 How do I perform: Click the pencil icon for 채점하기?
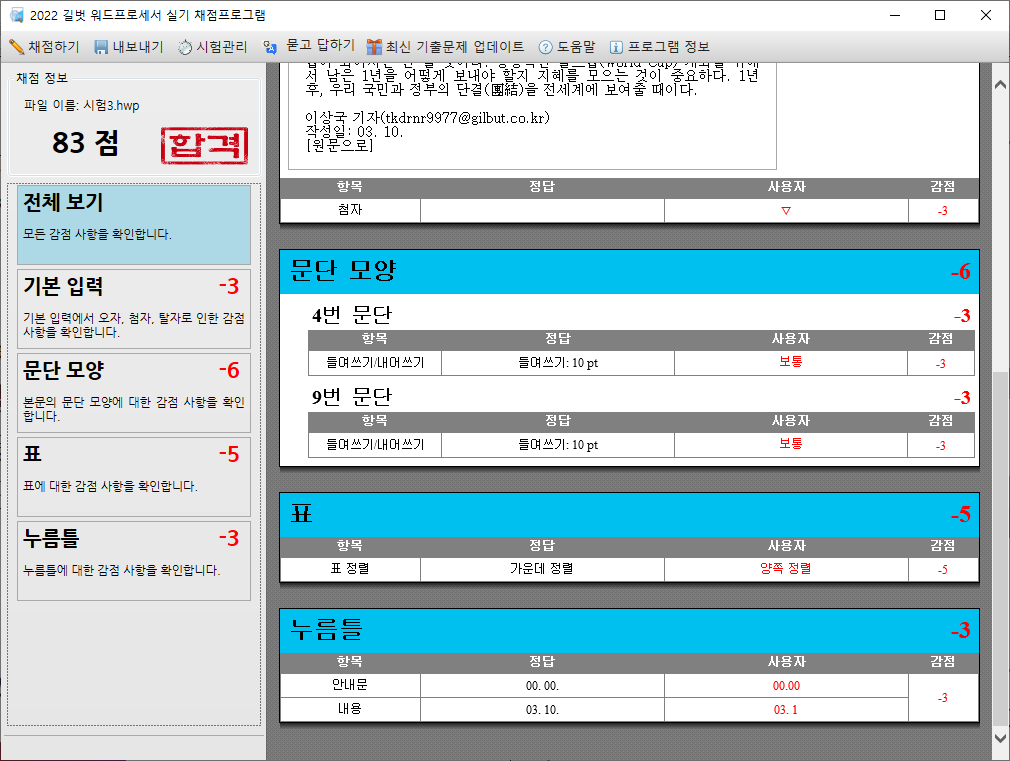pos(17,47)
